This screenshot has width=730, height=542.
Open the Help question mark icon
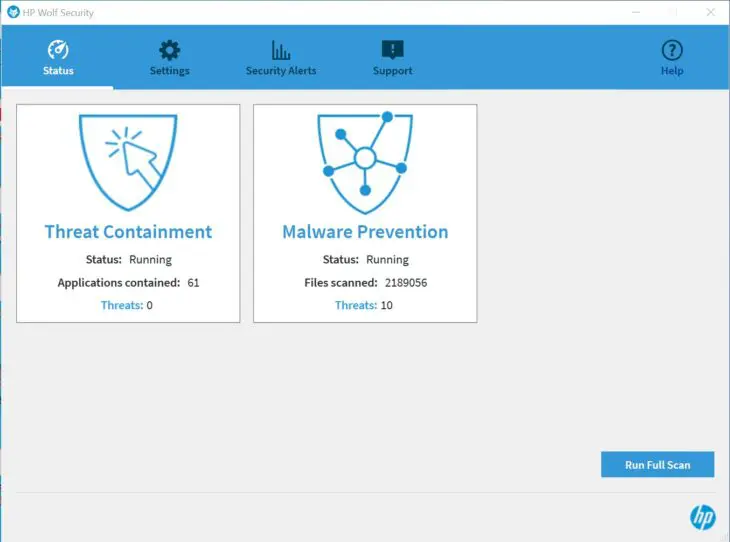click(x=672, y=50)
